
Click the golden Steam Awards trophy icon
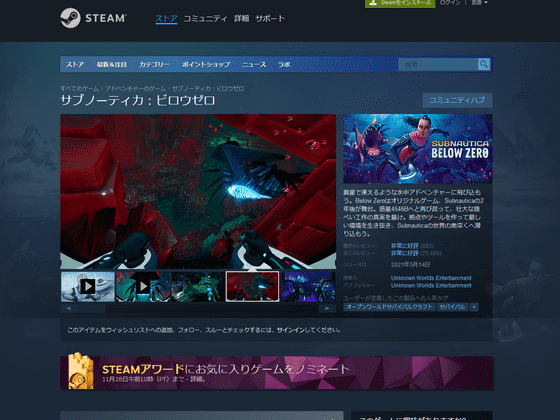tap(81, 371)
